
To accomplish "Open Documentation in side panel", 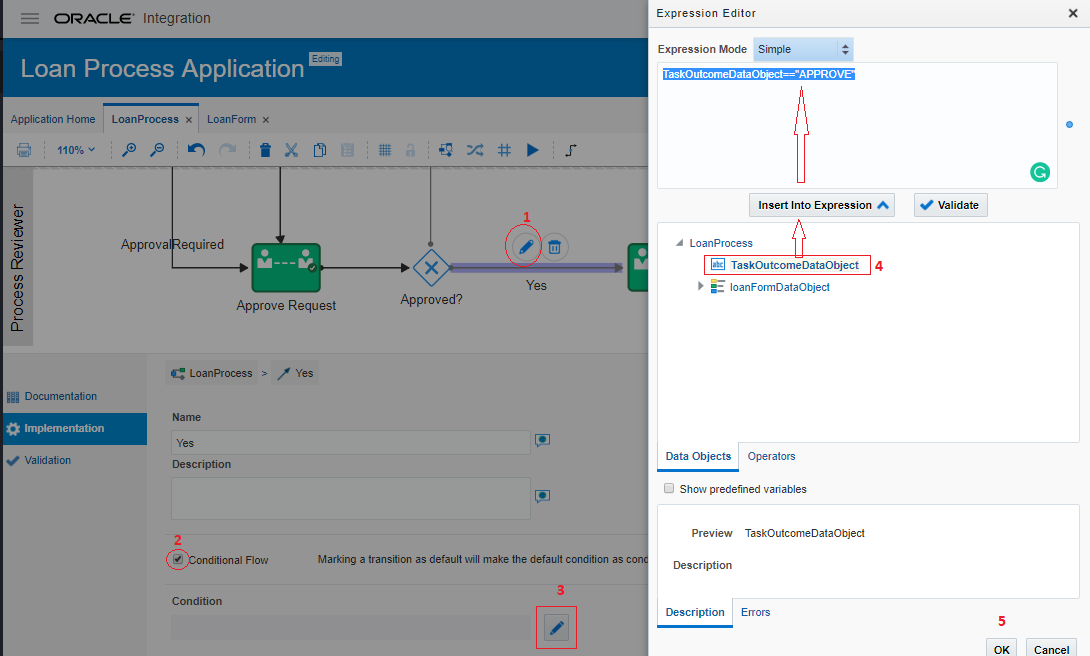I will click(60, 396).
